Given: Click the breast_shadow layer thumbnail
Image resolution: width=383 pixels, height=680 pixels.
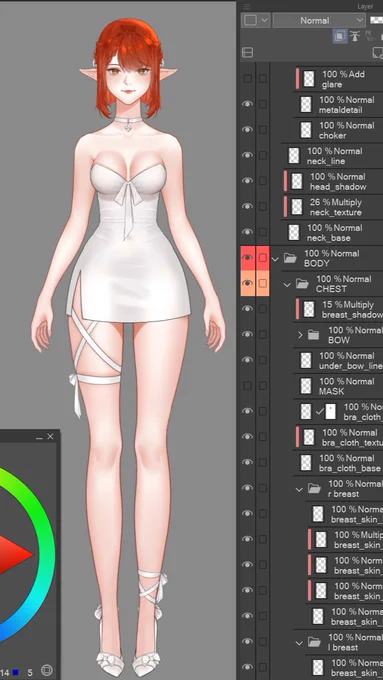Looking at the screenshot, I should click(308, 309).
